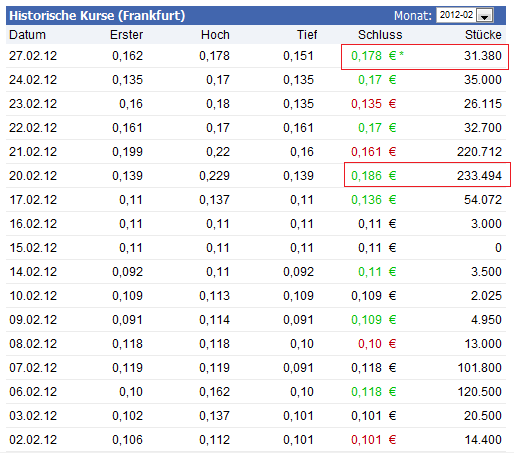The image size is (514, 453).
Task: Click volume value 35.000
Action: tap(483, 80)
